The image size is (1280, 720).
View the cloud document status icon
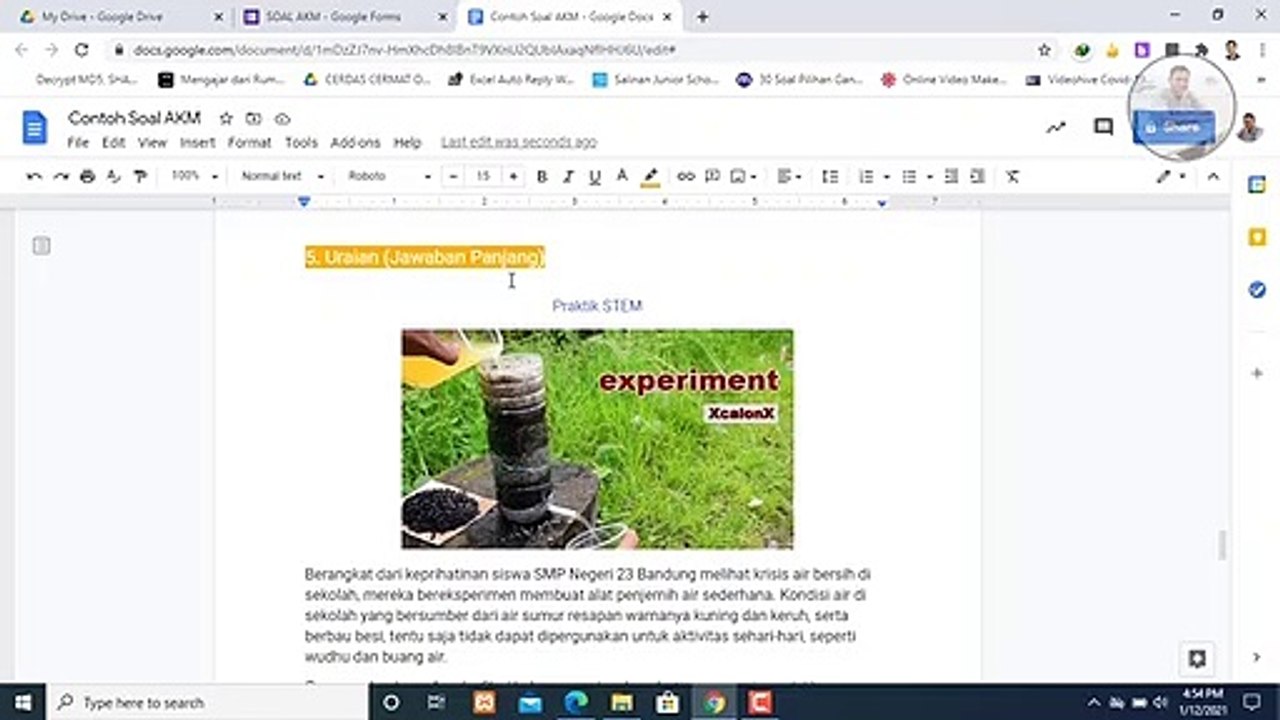(282, 118)
